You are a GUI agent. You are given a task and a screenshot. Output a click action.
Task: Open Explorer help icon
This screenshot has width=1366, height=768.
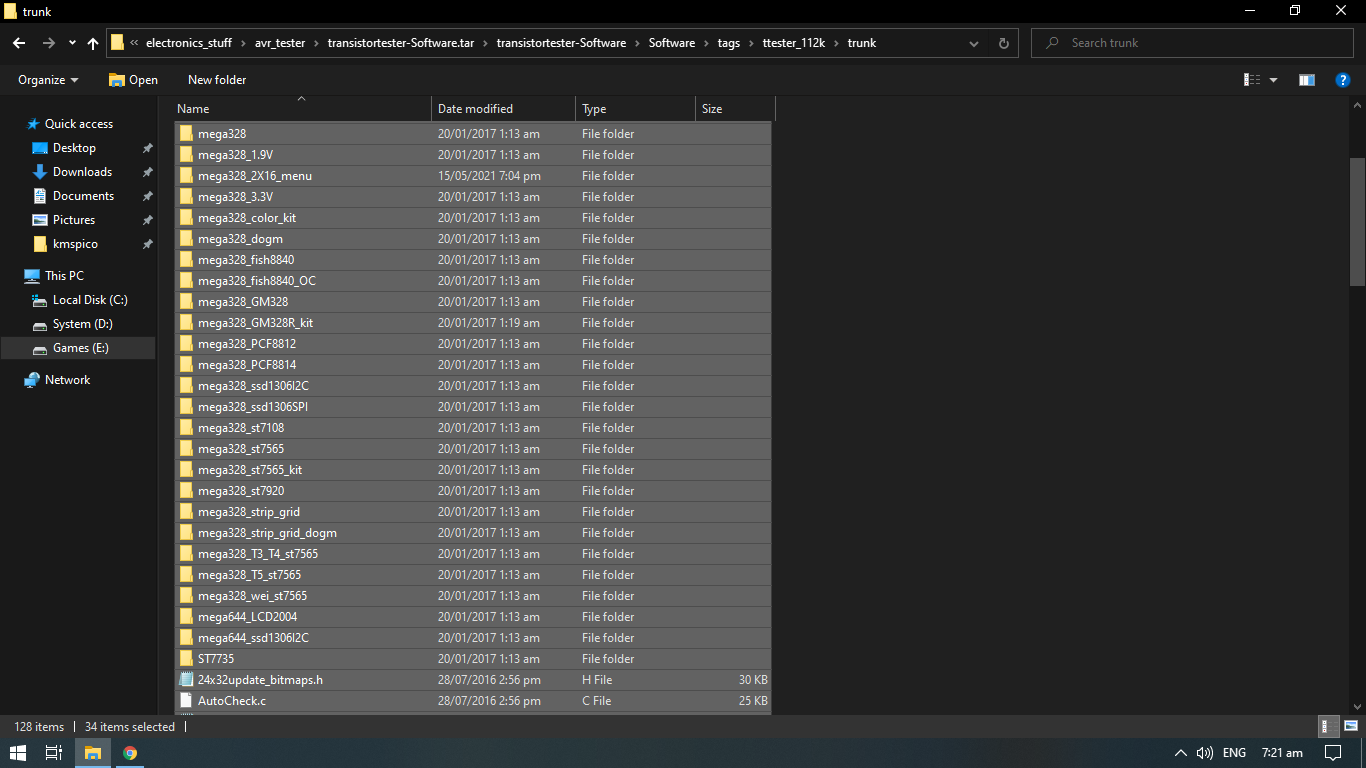pos(1343,80)
